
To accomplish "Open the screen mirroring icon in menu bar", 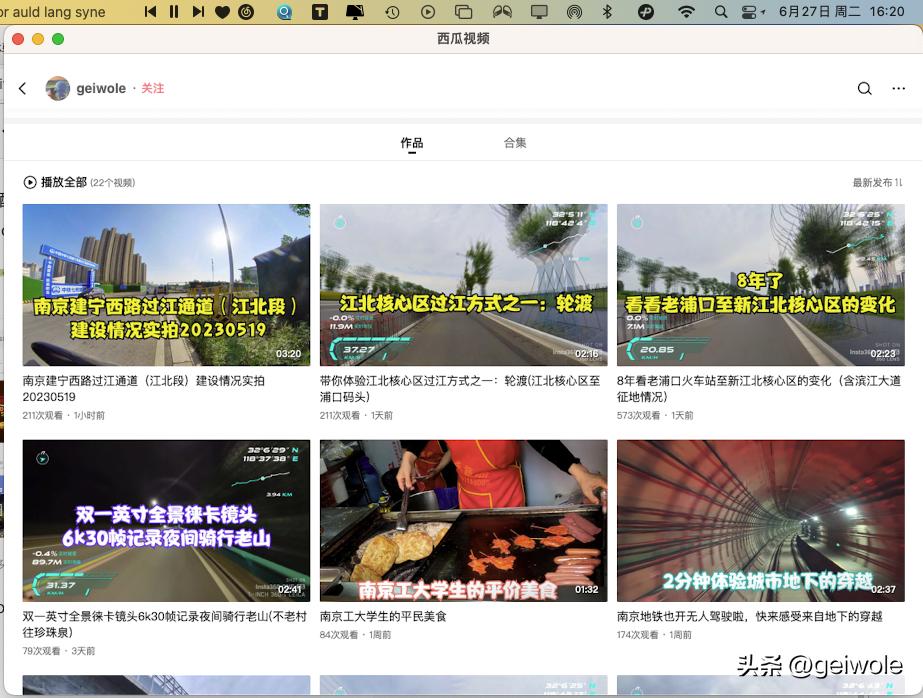I will coord(541,13).
